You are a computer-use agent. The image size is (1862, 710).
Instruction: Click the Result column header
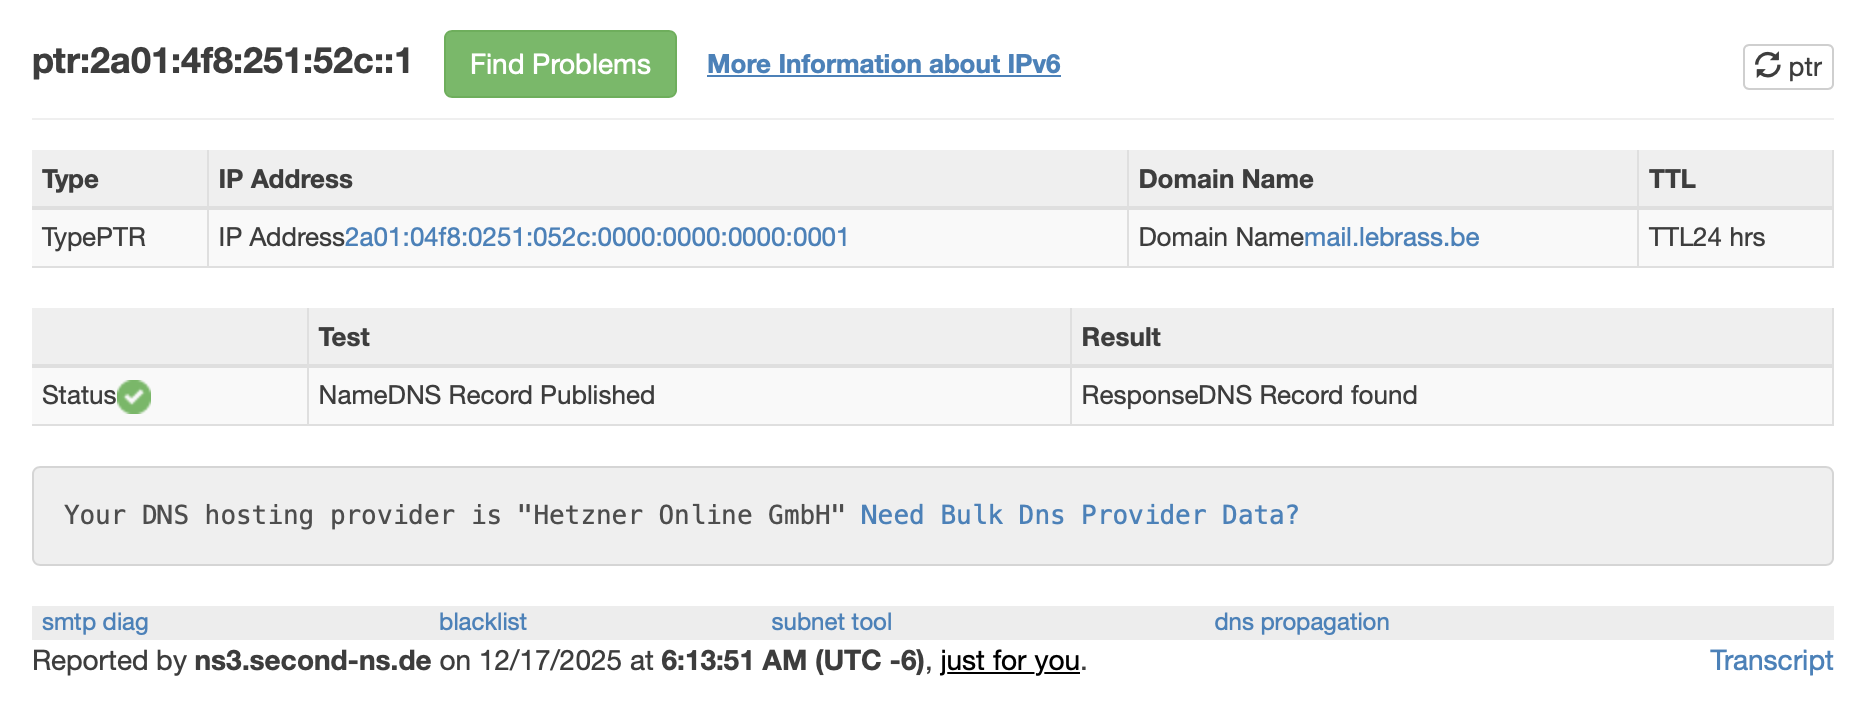click(x=1120, y=337)
